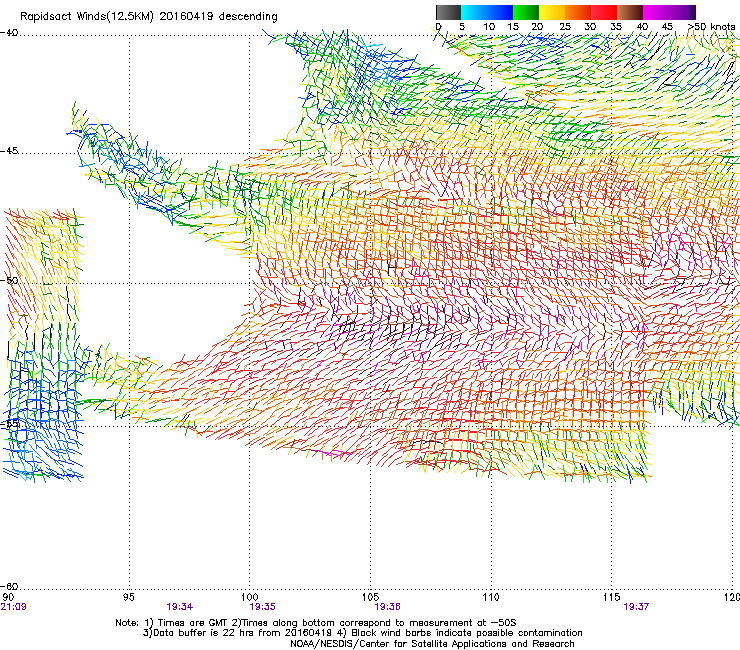Select the '-45' latitude label
This screenshot has height=650, width=740.
pyautogui.click(x=9, y=151)
